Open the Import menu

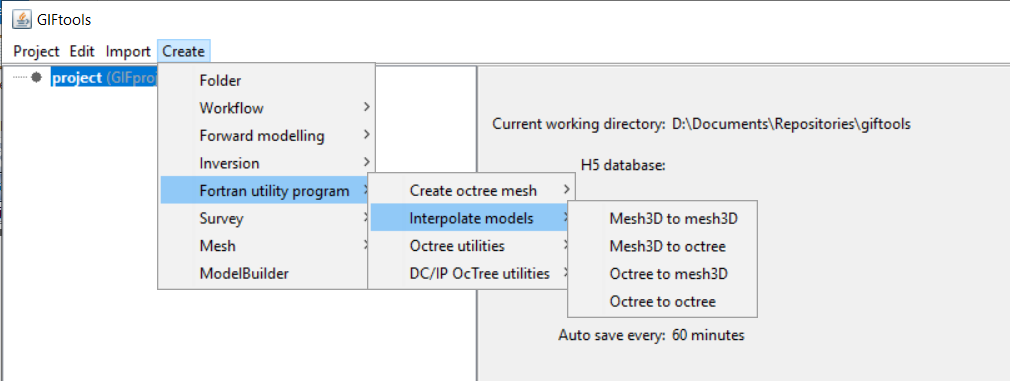pyautogui.click(x=128, y=51)
